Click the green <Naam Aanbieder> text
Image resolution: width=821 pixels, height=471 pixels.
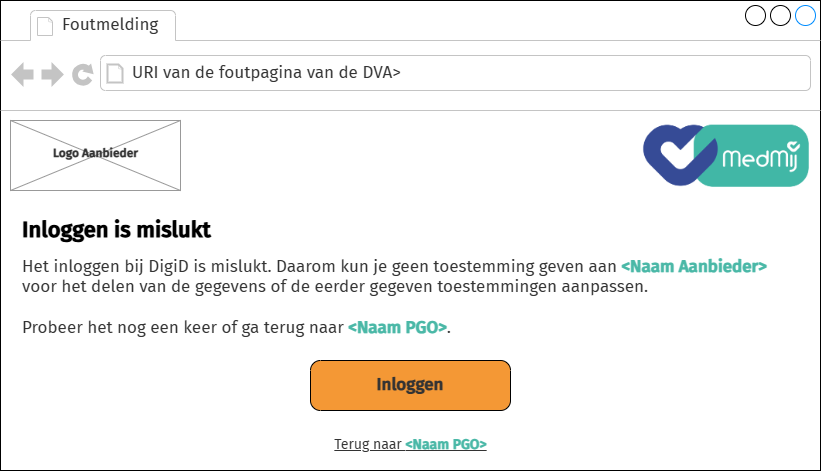pos(694,267)
